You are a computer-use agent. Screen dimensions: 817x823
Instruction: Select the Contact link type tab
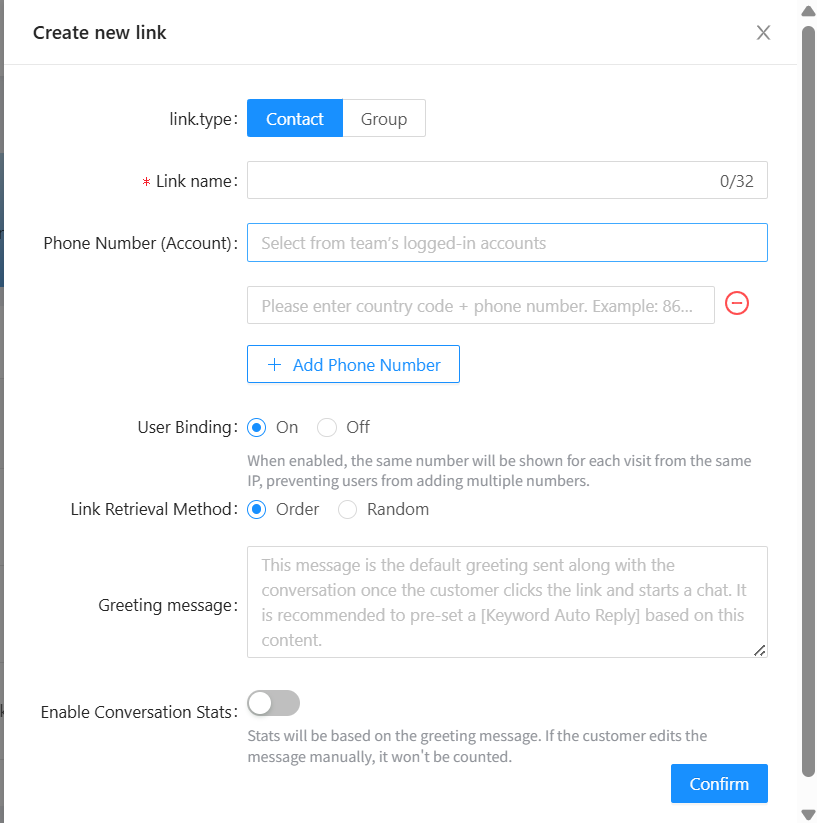(295, 119)
